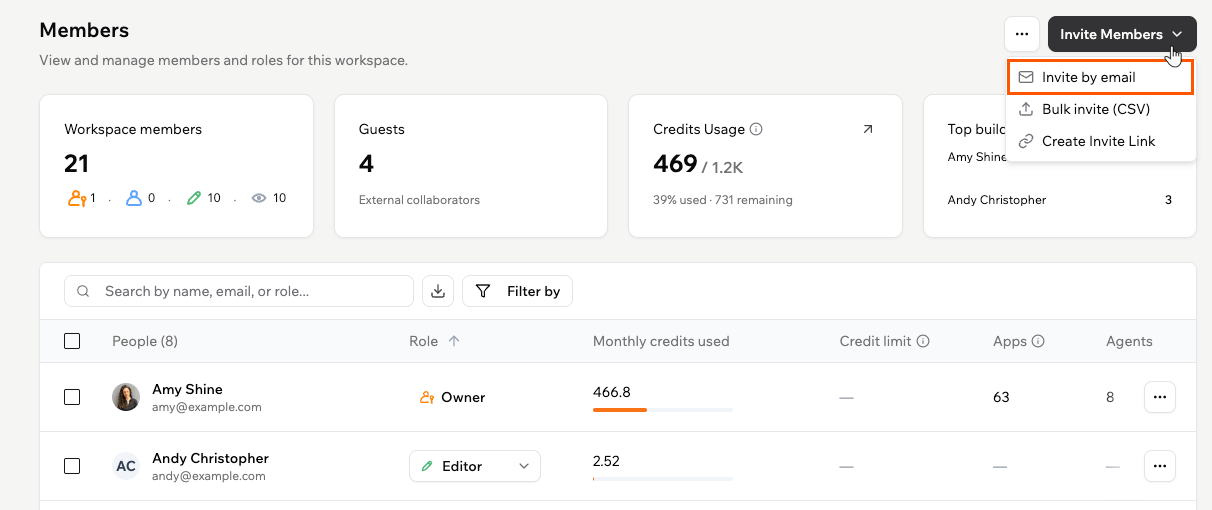Toggle the select-all checkbox in table header
The height and width of the screenshot is (510, 1212).
[72, 341]
